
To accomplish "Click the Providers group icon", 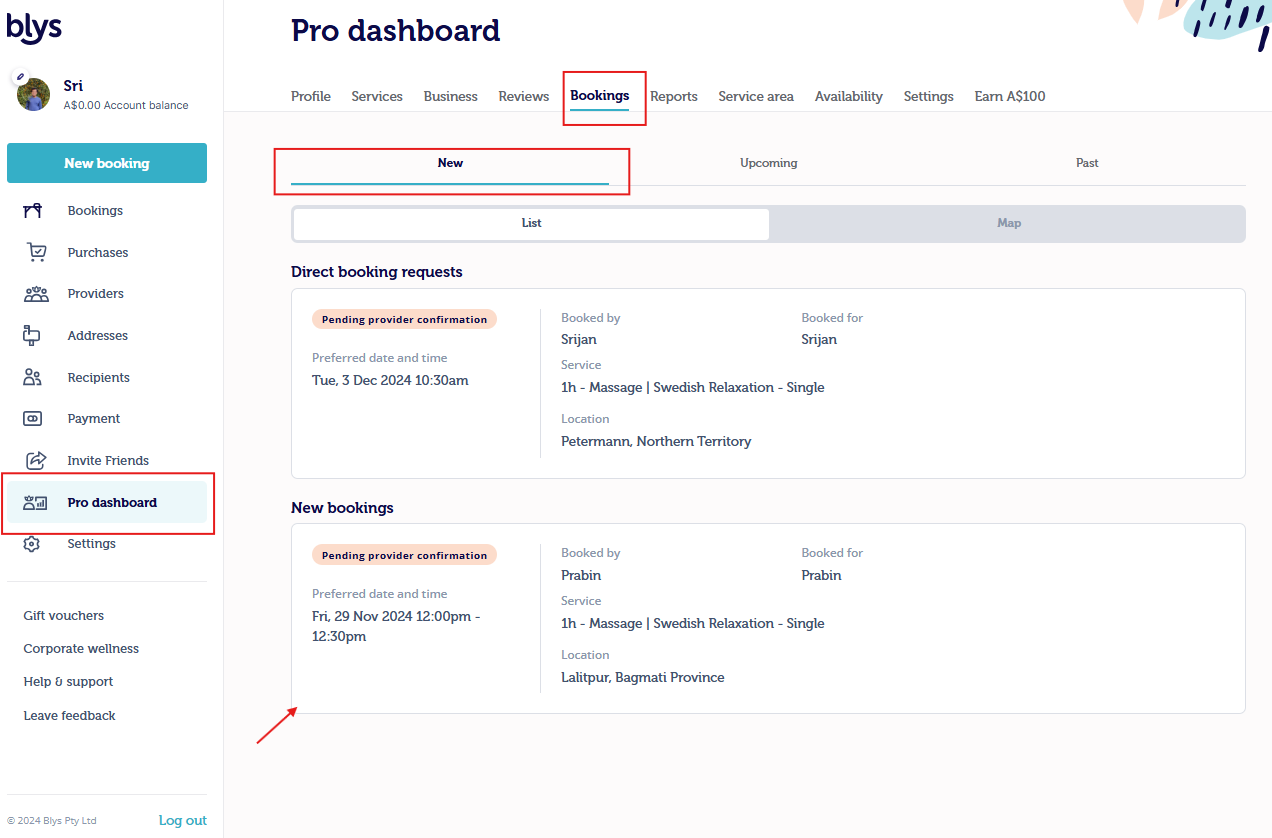I will (36, 294).
